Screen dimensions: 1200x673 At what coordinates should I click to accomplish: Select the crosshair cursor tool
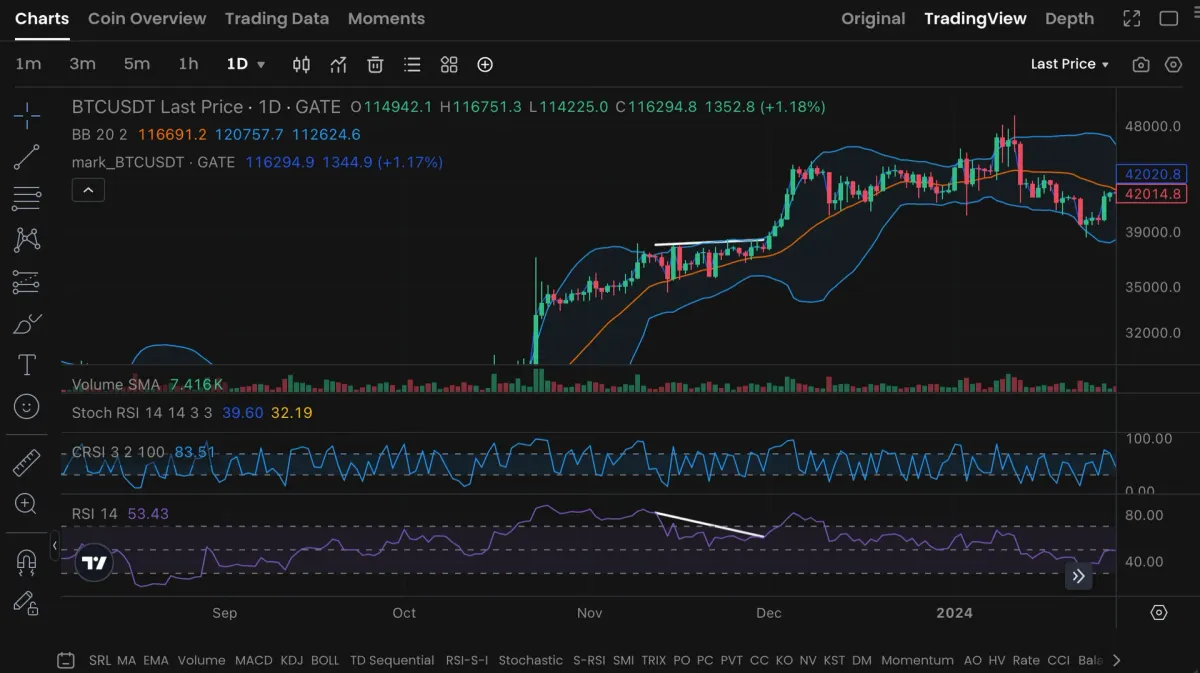tap(27, 114)
